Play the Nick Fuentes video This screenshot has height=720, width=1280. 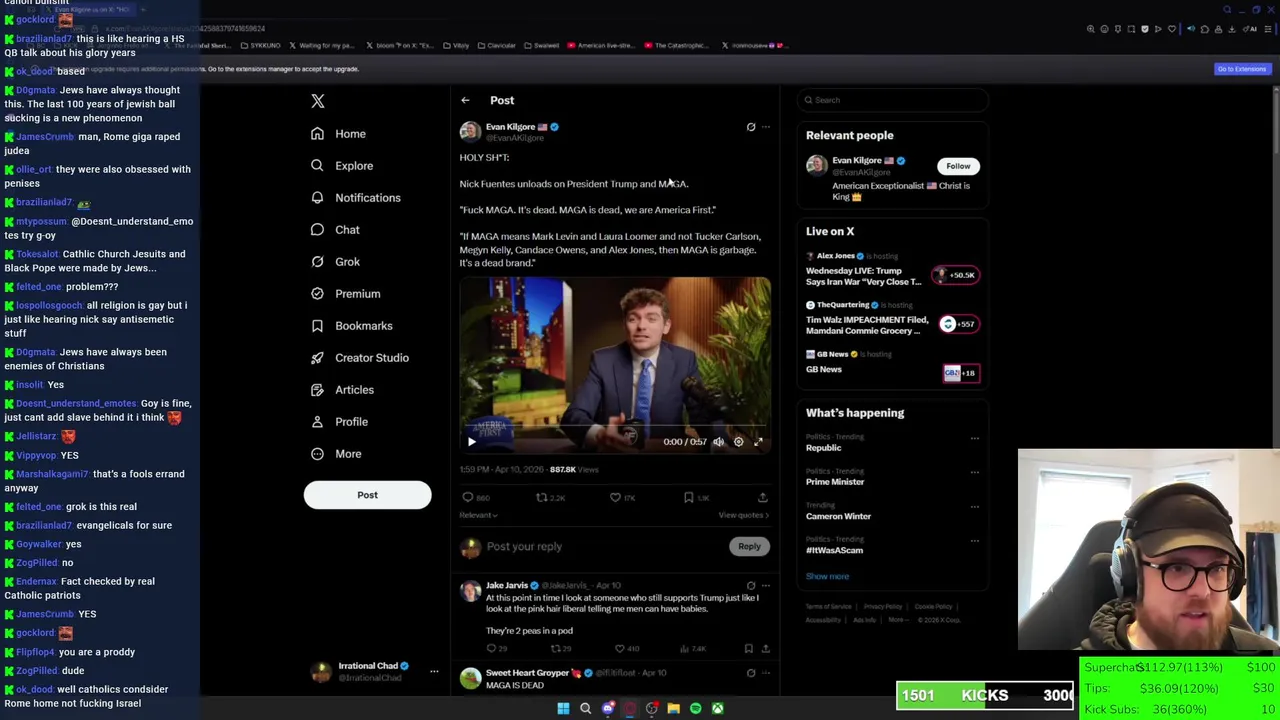point(472,441)
